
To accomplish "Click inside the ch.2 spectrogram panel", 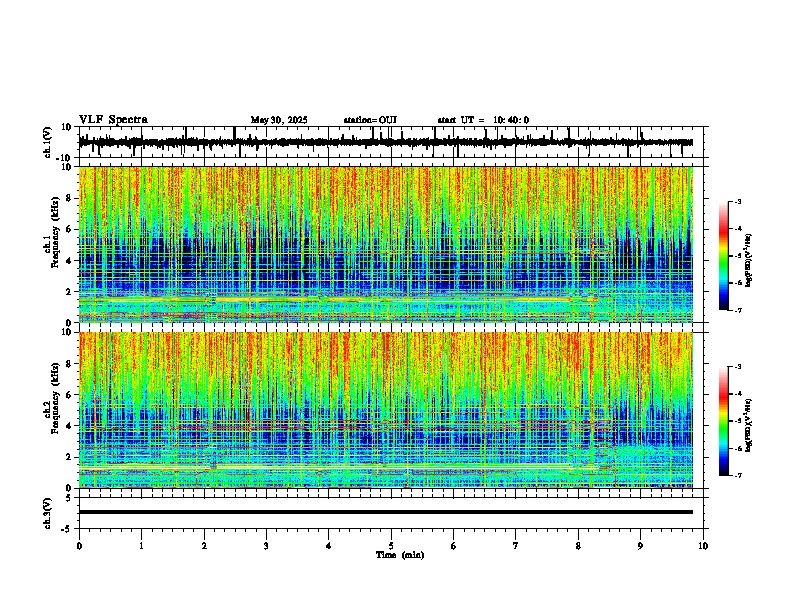I will tap(386, 410).
